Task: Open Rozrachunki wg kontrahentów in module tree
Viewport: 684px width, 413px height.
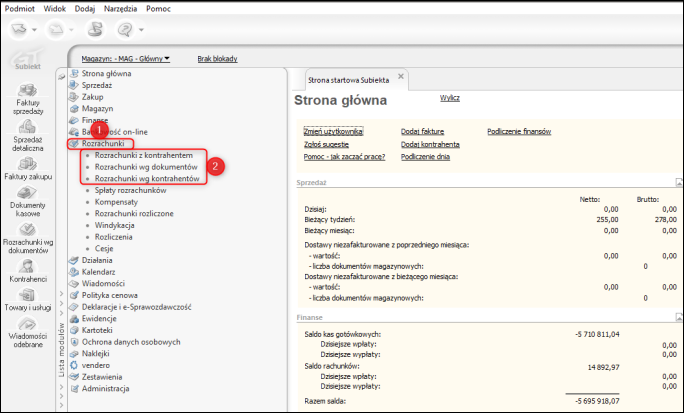Action: [x=147, y=178]
